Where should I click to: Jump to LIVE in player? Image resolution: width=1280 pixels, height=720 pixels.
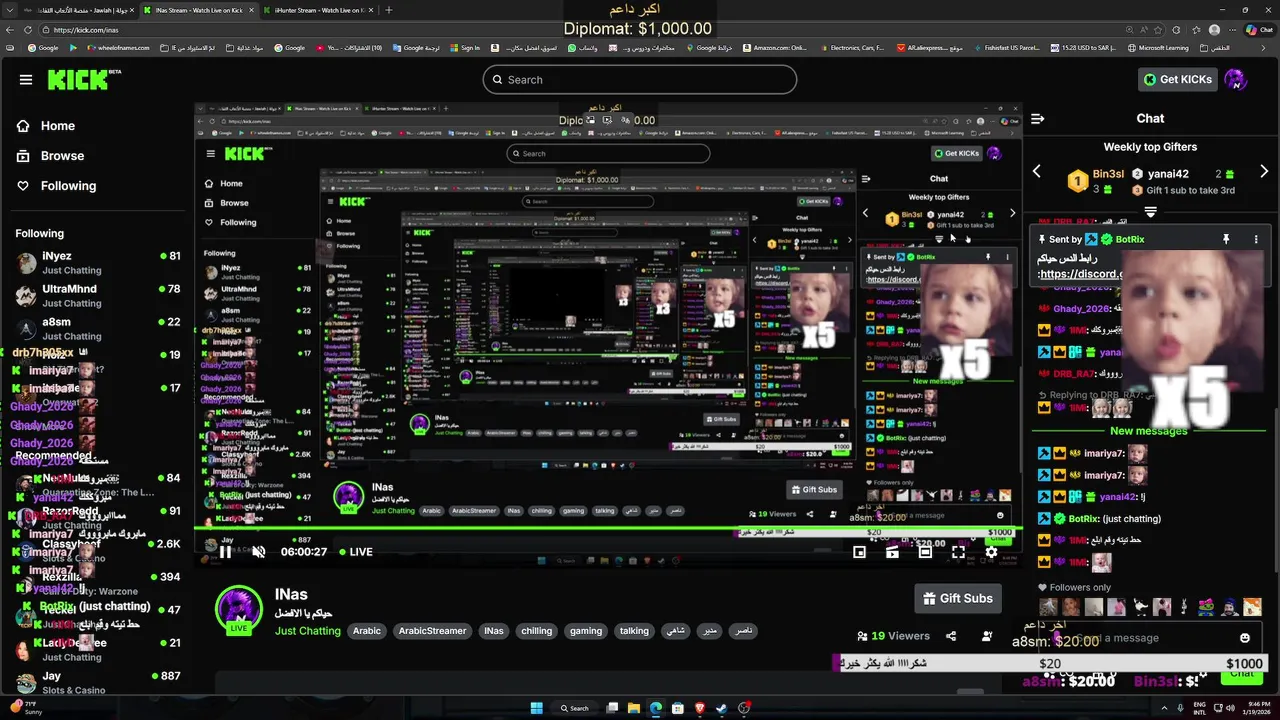tap(356, 552)
